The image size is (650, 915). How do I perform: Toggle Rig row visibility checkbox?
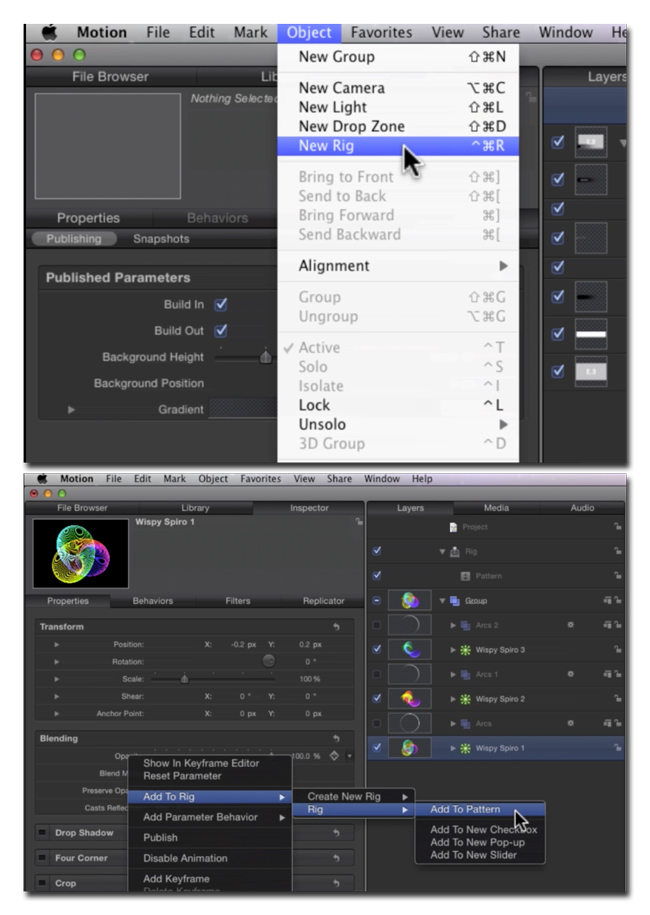[377, 551]
